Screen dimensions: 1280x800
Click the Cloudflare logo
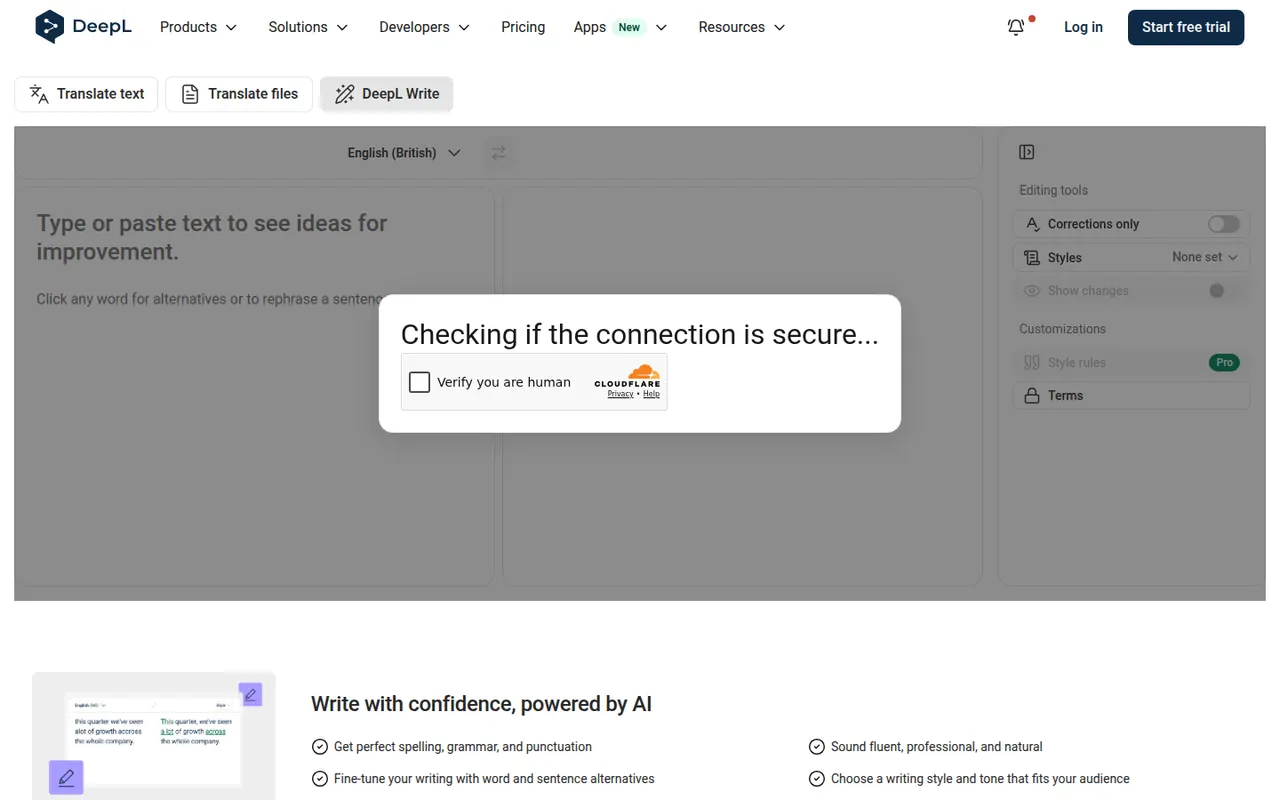pos(627,376)
